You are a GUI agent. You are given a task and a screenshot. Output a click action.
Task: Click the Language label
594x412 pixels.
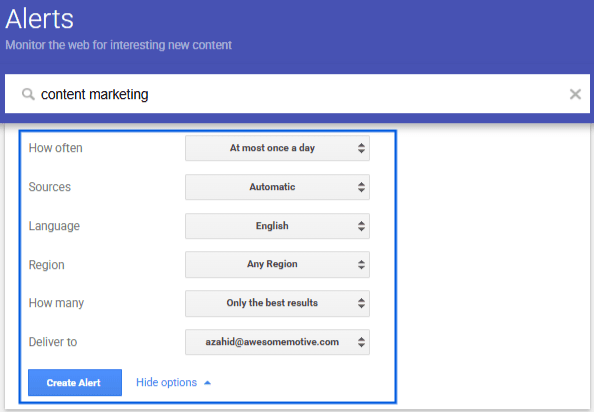coord(54,226)
